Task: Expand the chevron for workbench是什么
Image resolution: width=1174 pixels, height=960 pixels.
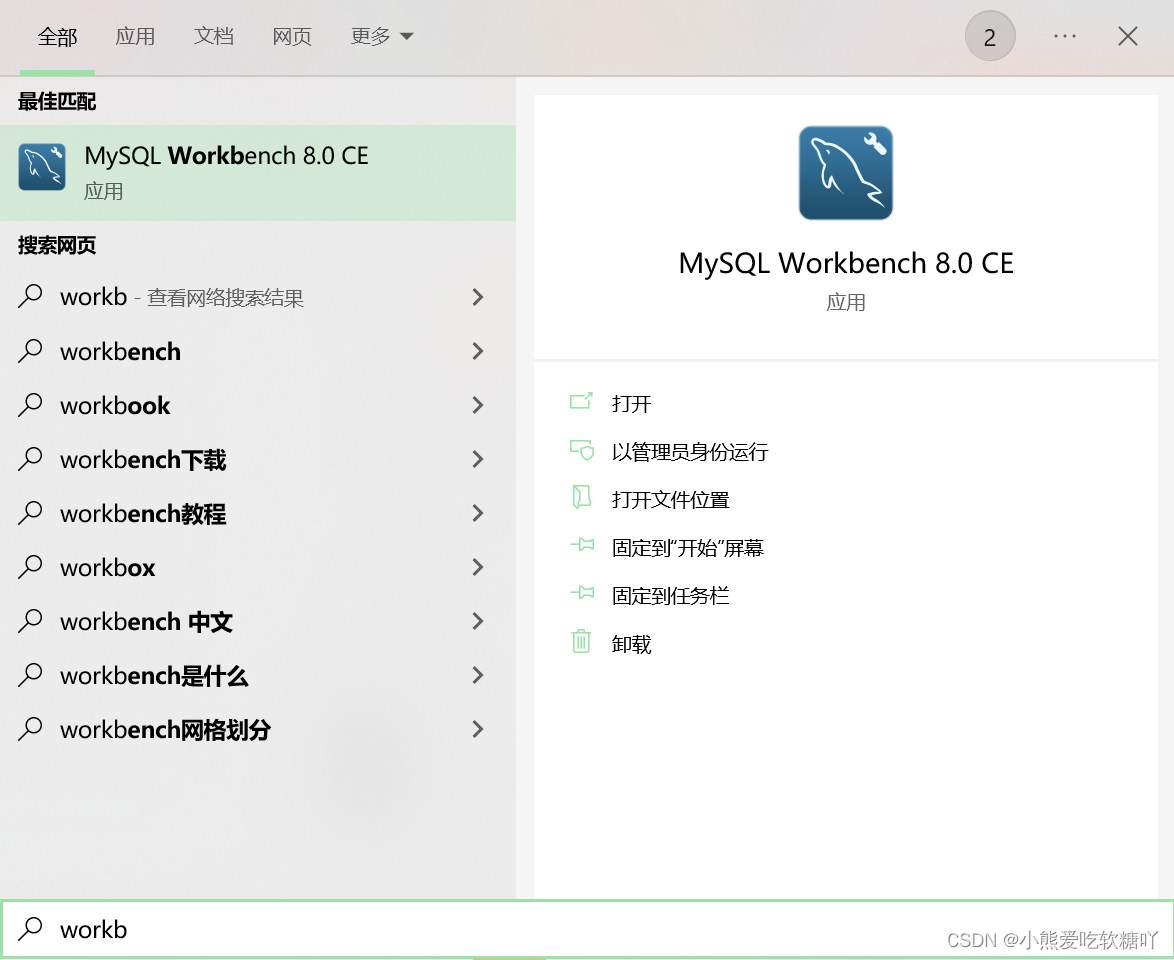Action: coord(478,675)
